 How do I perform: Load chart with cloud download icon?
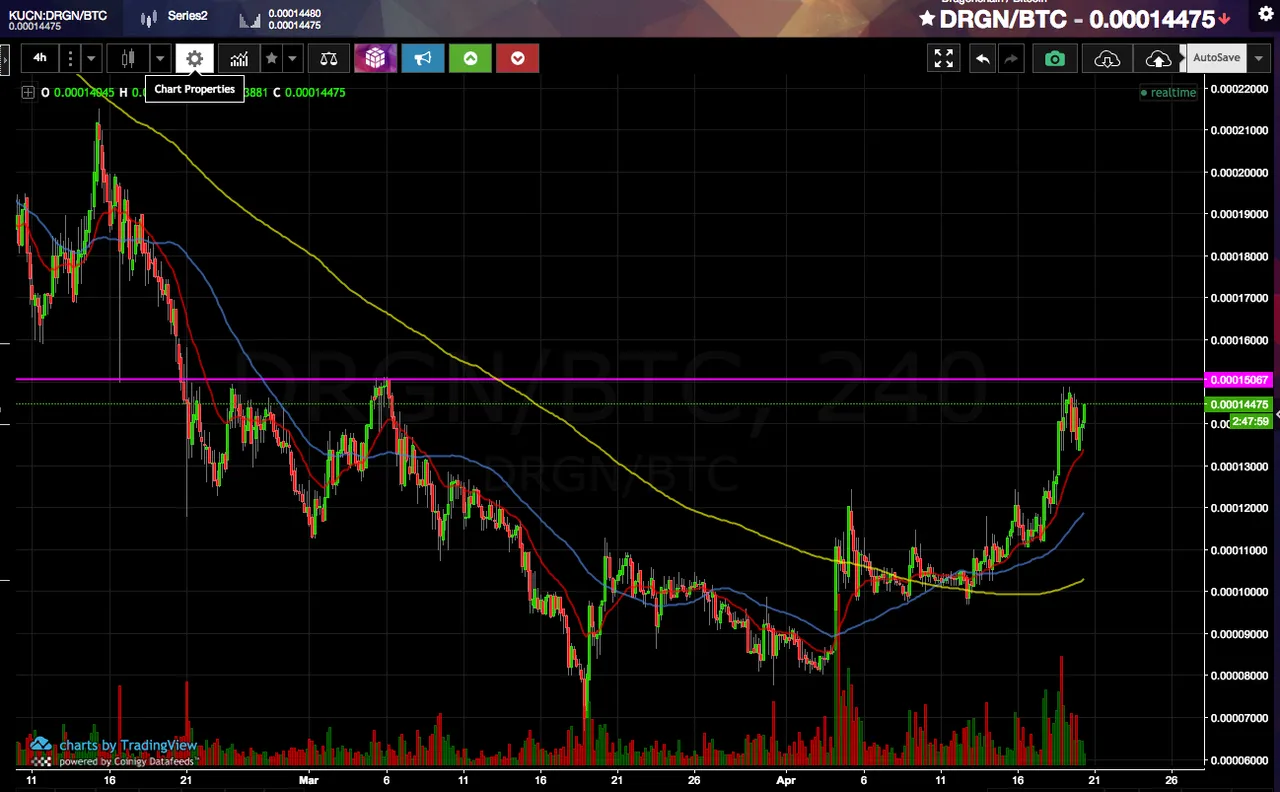coord(1107,58)
